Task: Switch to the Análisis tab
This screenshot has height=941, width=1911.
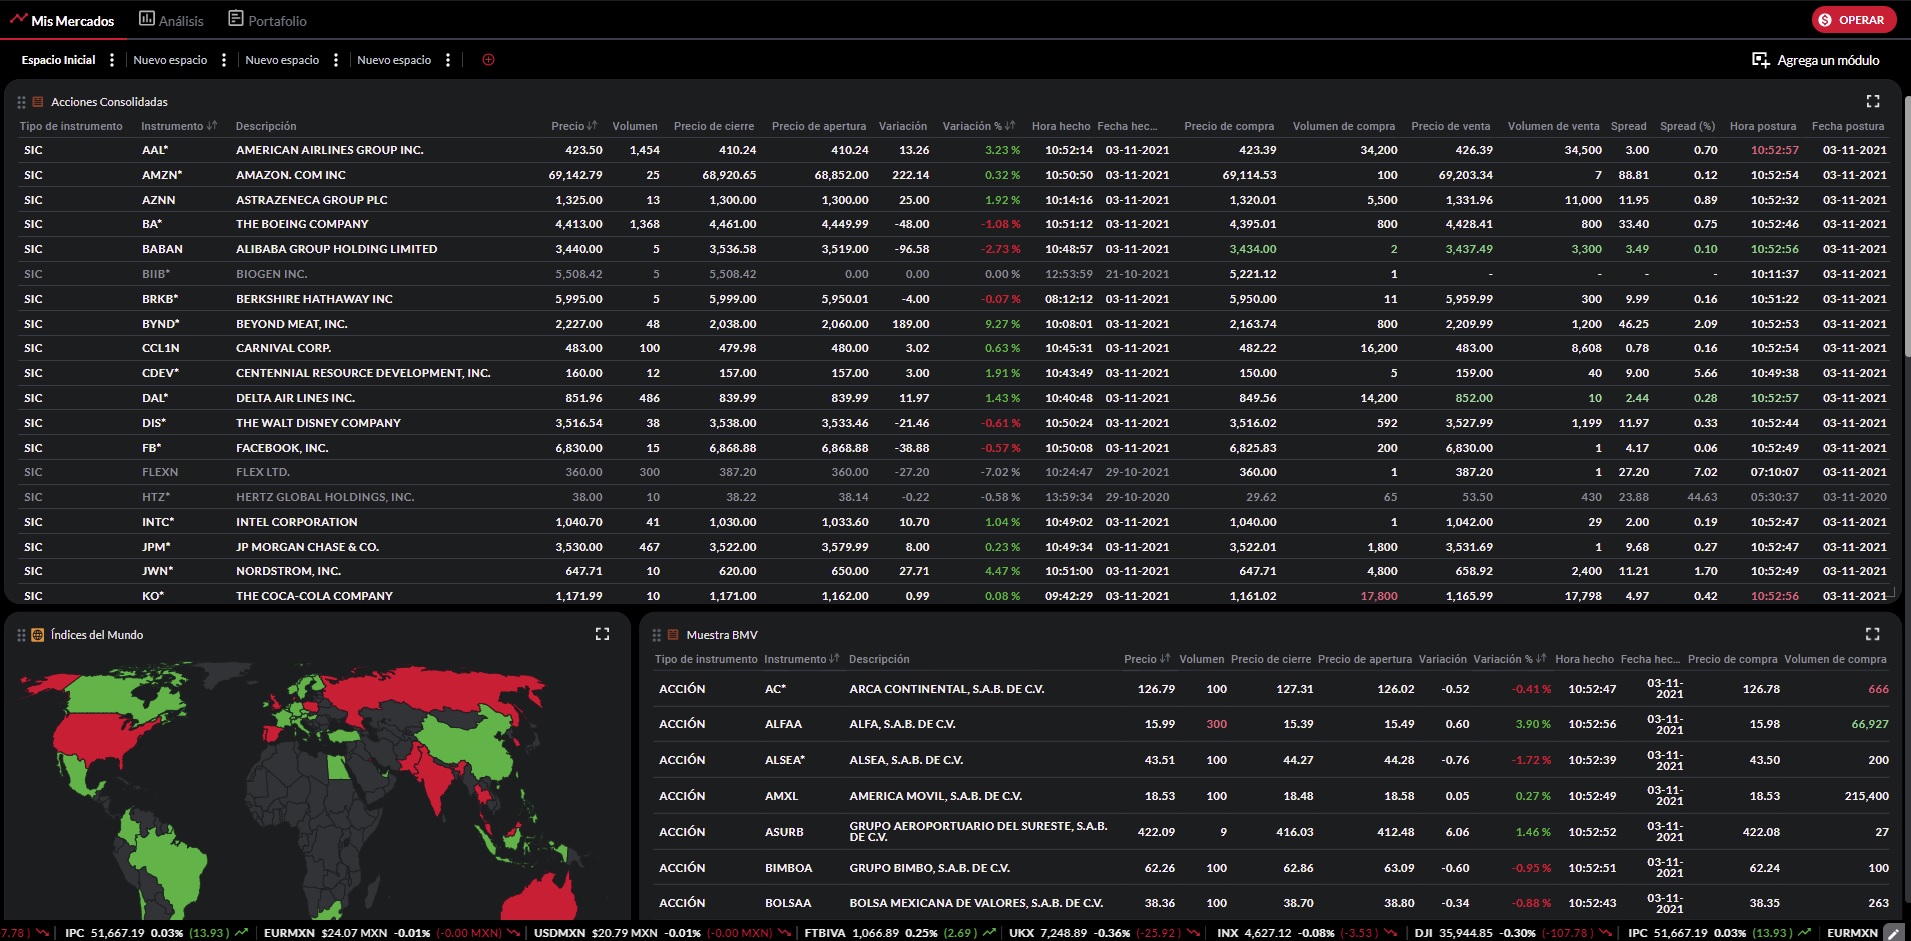Action: point(171,20)
